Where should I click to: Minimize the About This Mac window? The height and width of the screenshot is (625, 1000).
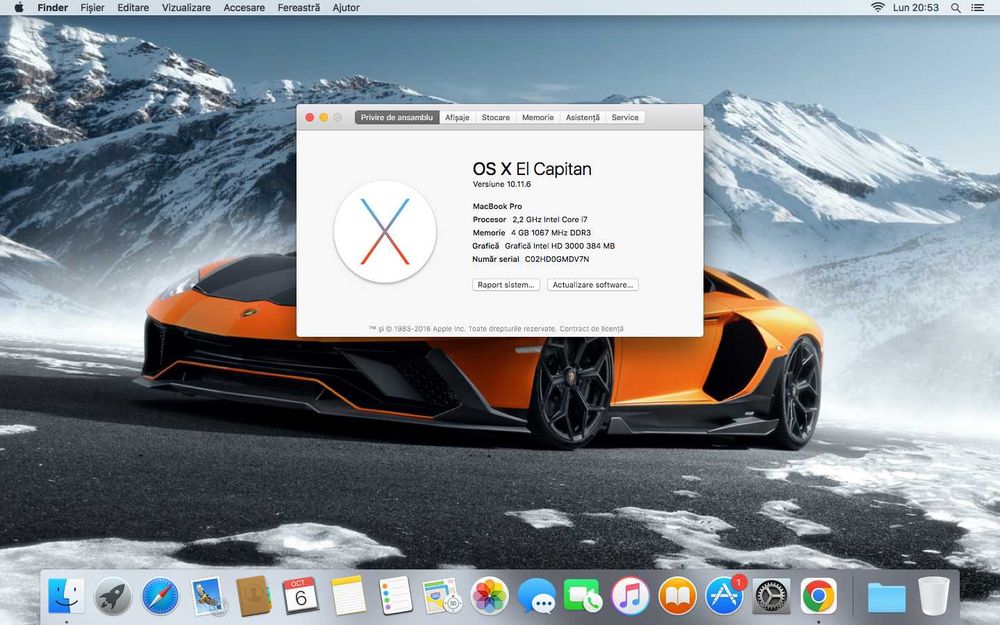click(x=323, y=117)
